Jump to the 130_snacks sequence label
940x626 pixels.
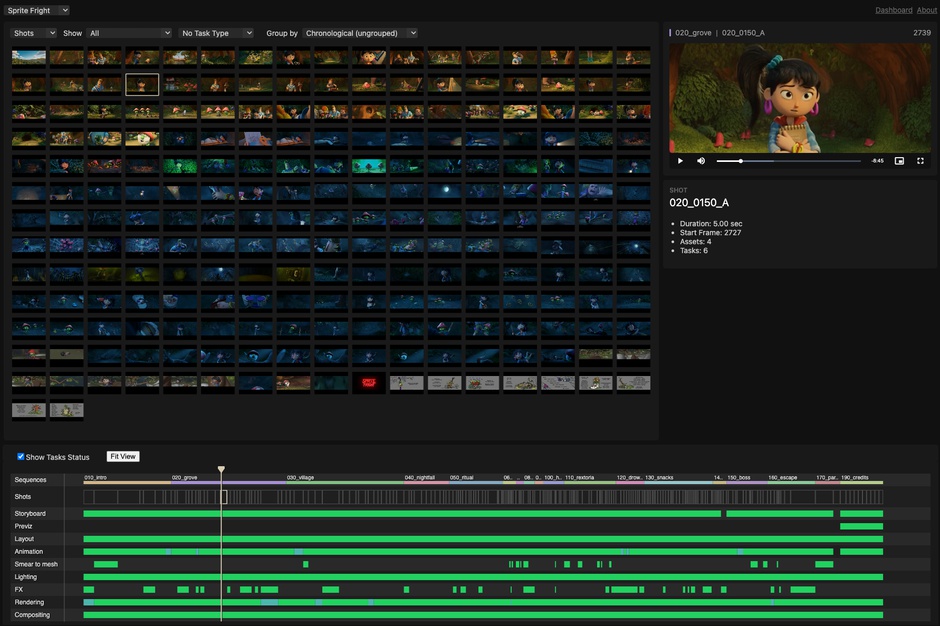(x=659, y=477)
